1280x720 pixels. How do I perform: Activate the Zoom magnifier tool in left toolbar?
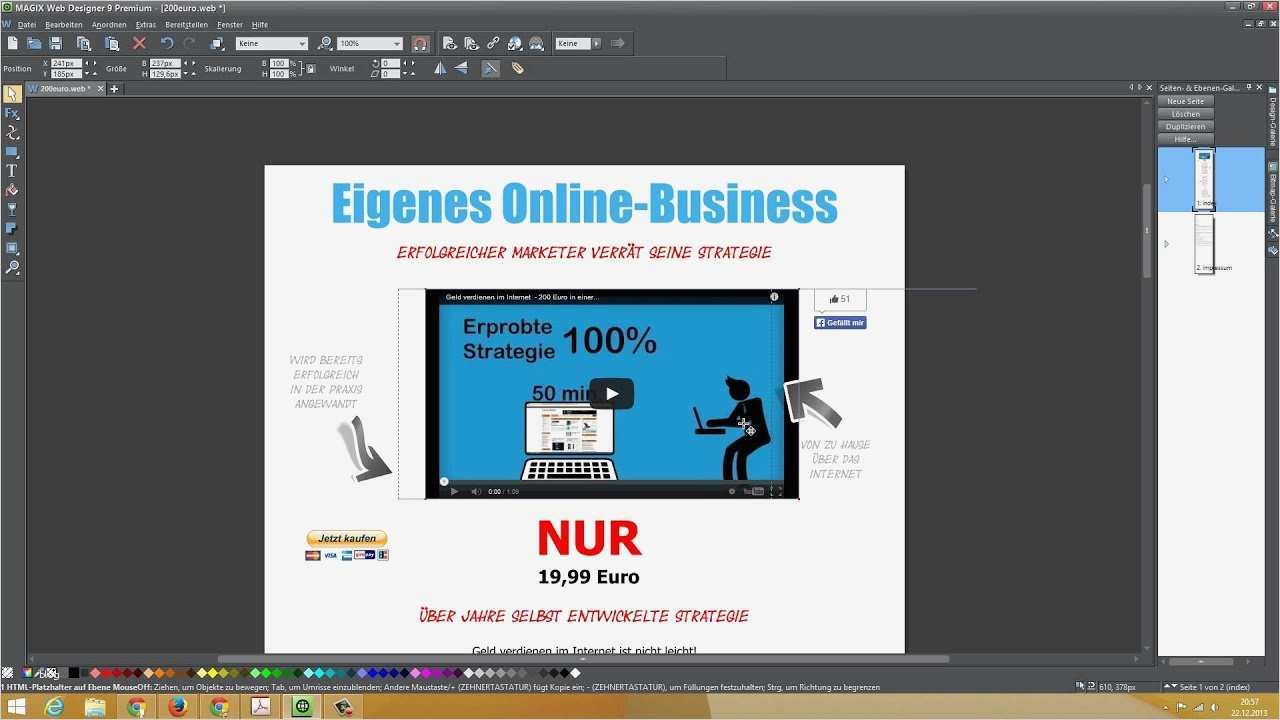click(12, 267)
